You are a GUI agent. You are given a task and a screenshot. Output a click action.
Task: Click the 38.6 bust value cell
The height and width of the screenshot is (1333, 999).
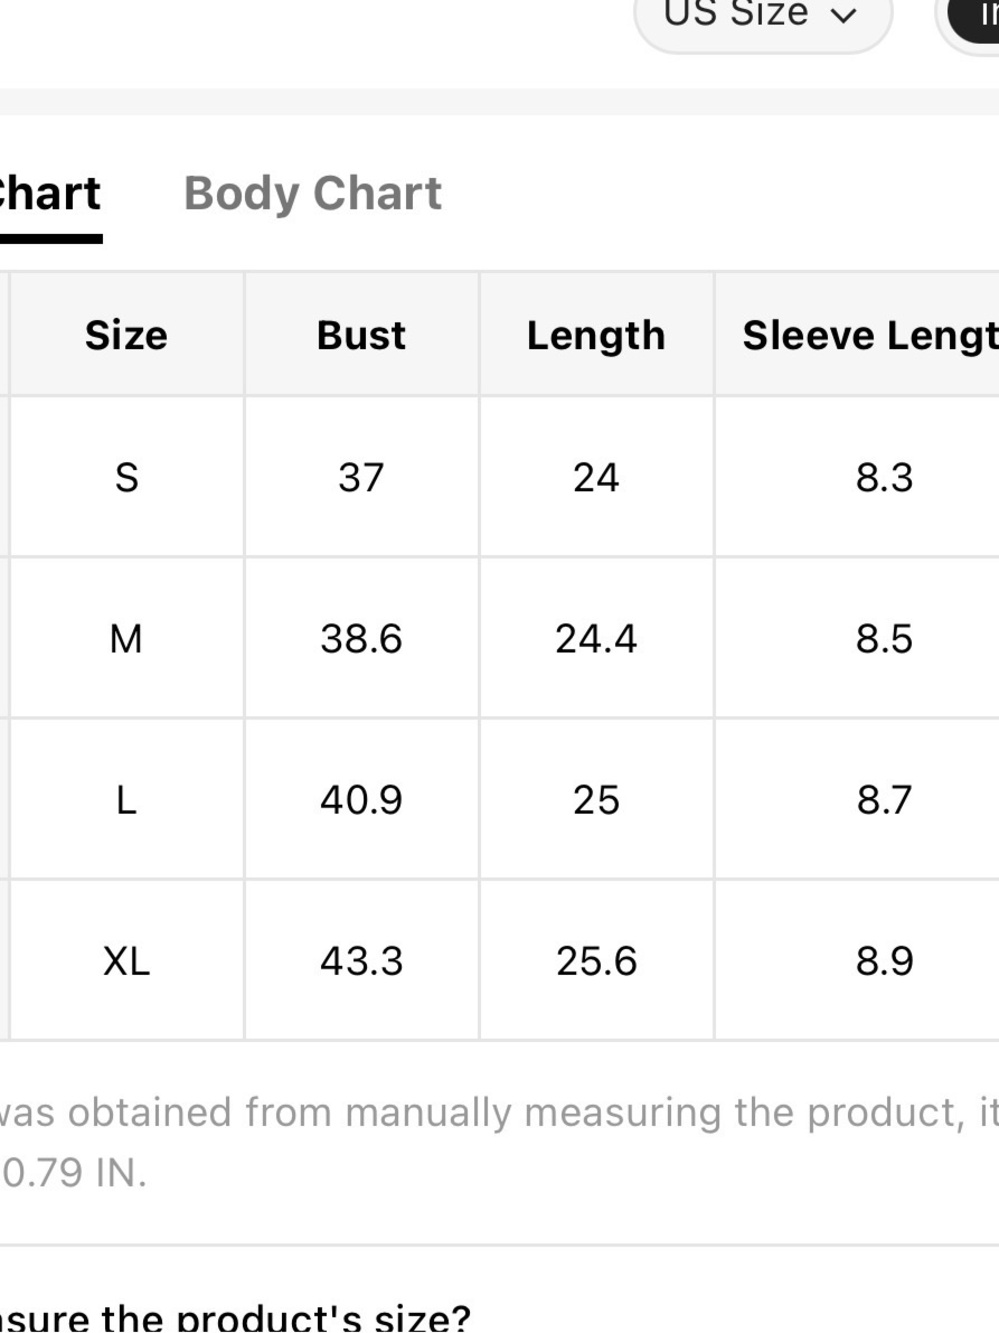click(x=361, y=638)
